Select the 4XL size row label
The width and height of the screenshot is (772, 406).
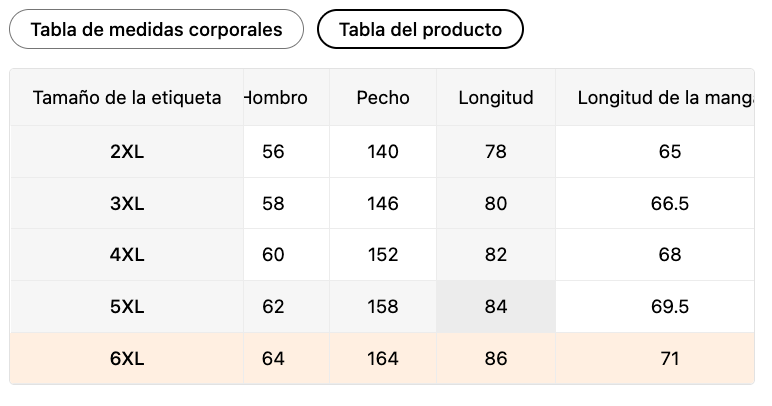127,255
